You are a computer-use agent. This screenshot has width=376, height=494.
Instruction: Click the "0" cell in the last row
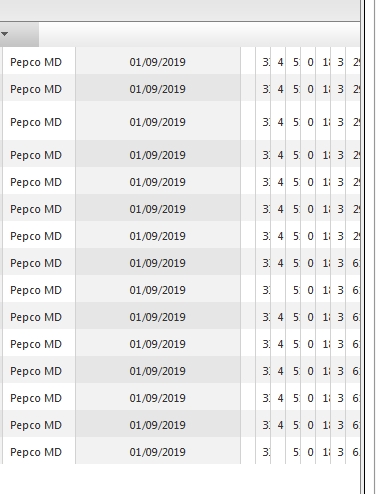(x=308, y=452)
